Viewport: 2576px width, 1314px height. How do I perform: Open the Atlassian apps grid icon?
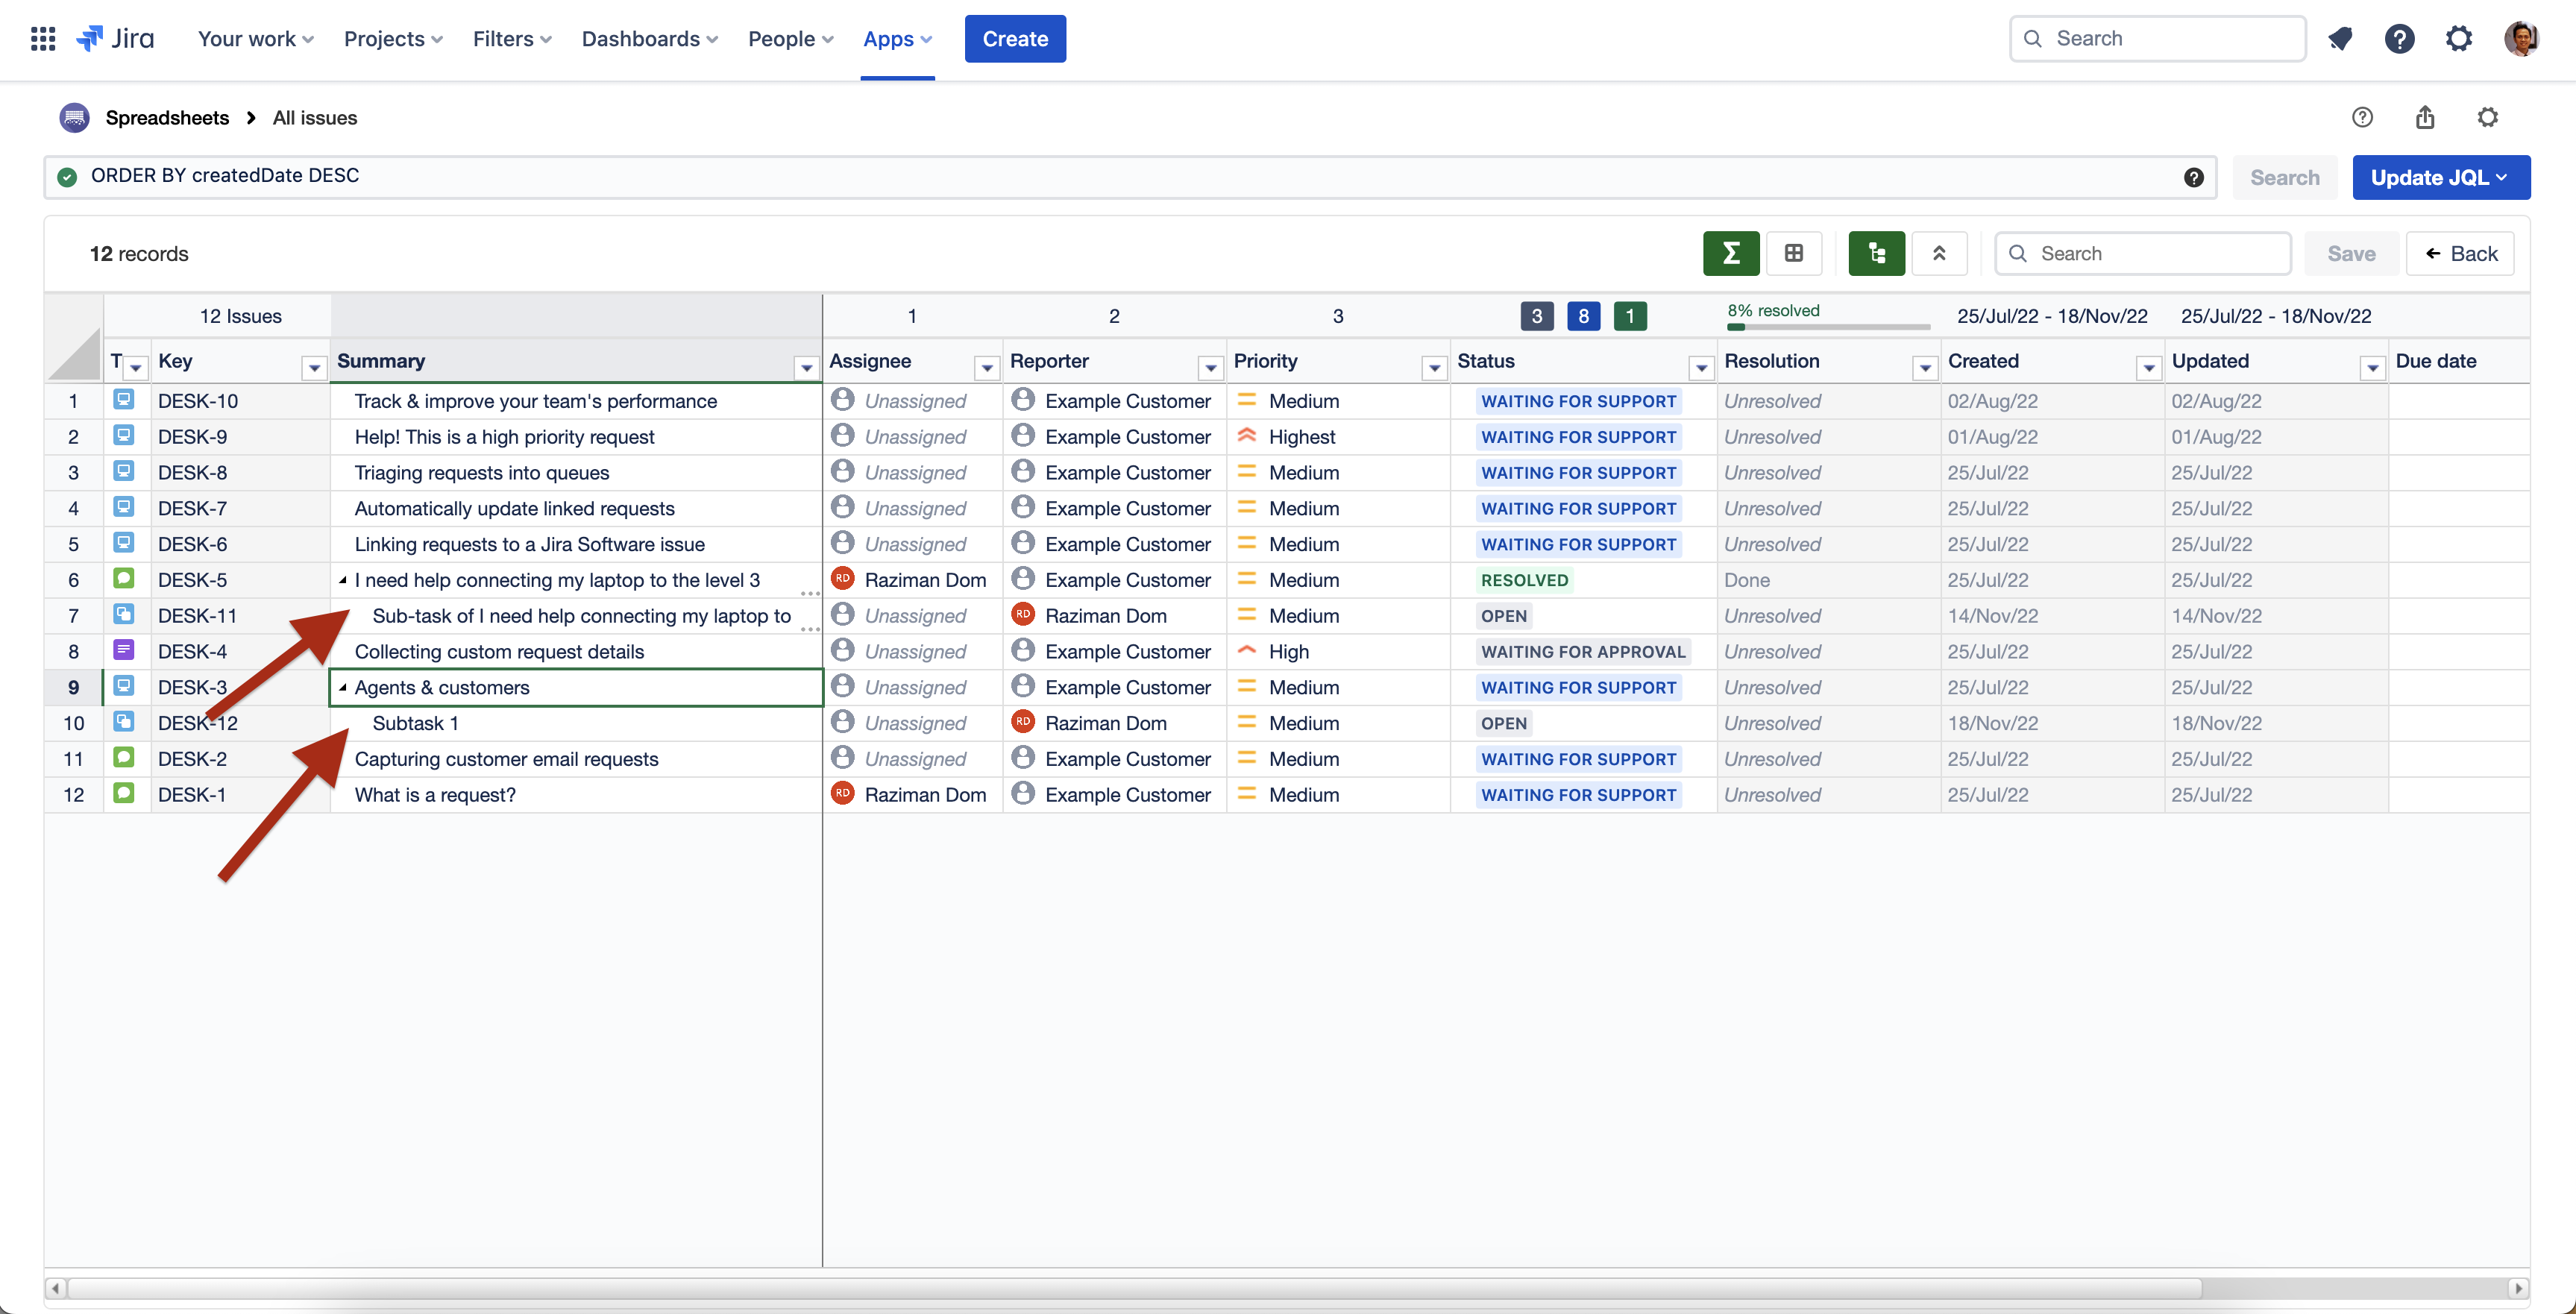coord(42,38)
